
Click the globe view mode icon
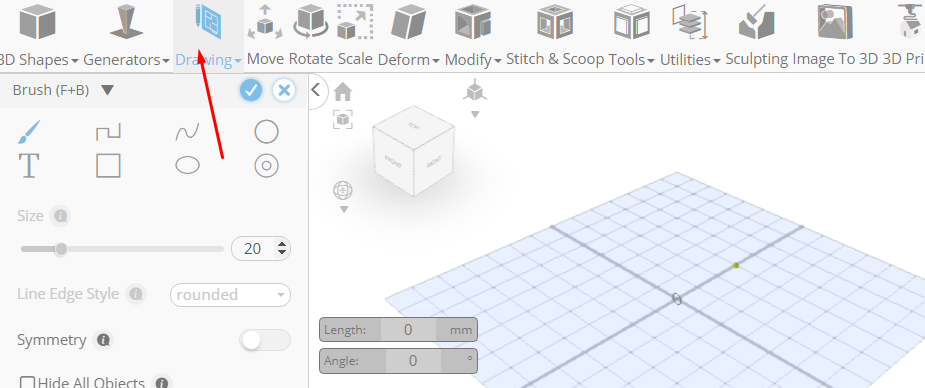(343, 190)
